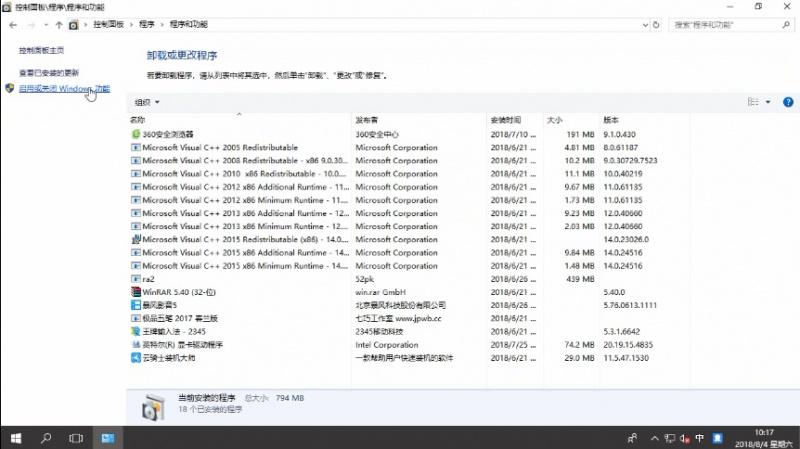Screen dimensions: 800x449
Task: Click version 20.19.15.4835
Action: [x=628, y=345]
